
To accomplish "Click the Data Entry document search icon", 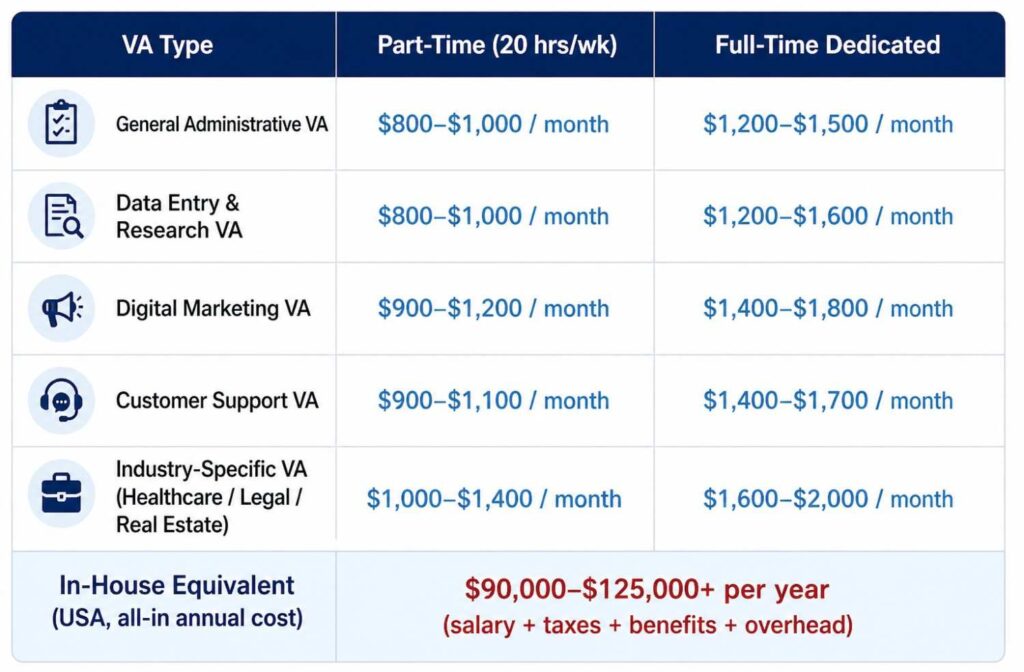I will pyautogui.click(x=61, y=215).
